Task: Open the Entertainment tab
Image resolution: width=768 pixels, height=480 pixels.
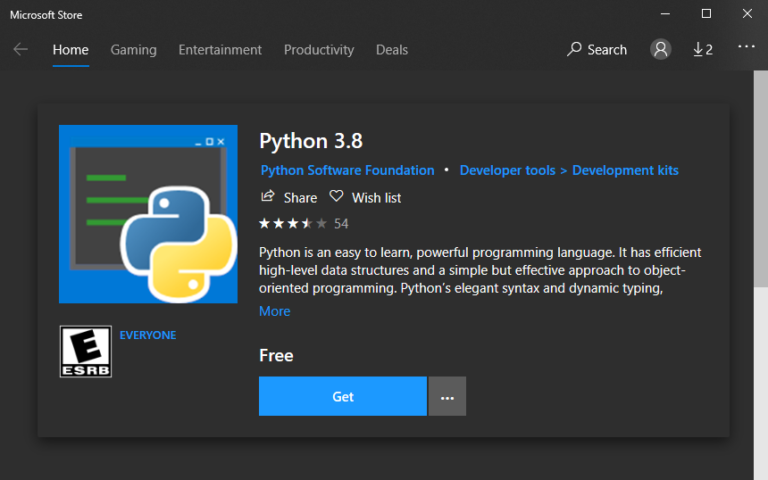Action: 220,49
